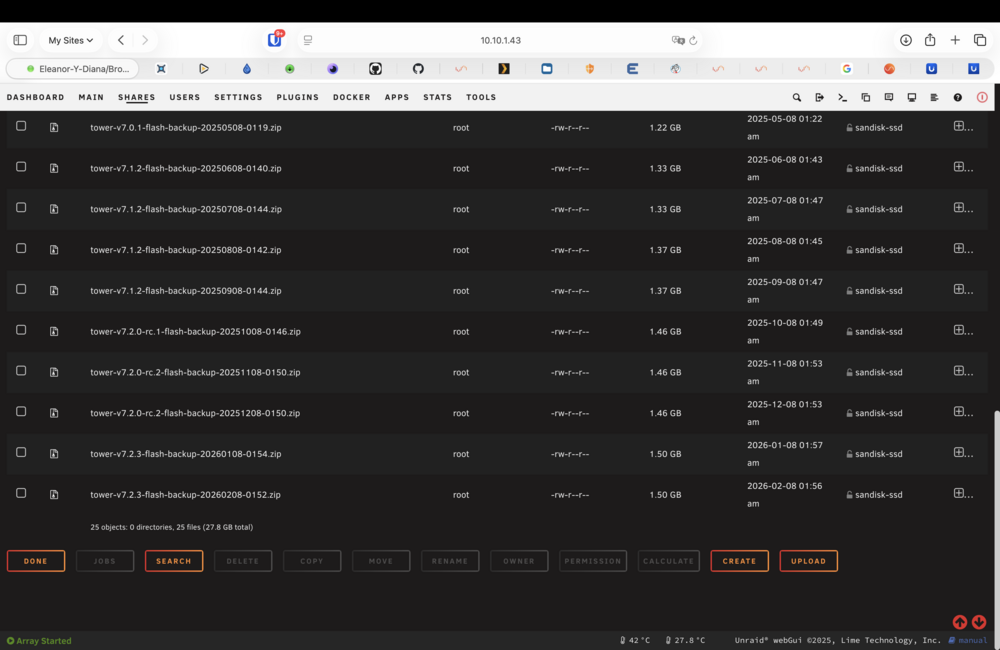Open the help question mark icon
The image size is (1000, 650).
tap(957, 98)
